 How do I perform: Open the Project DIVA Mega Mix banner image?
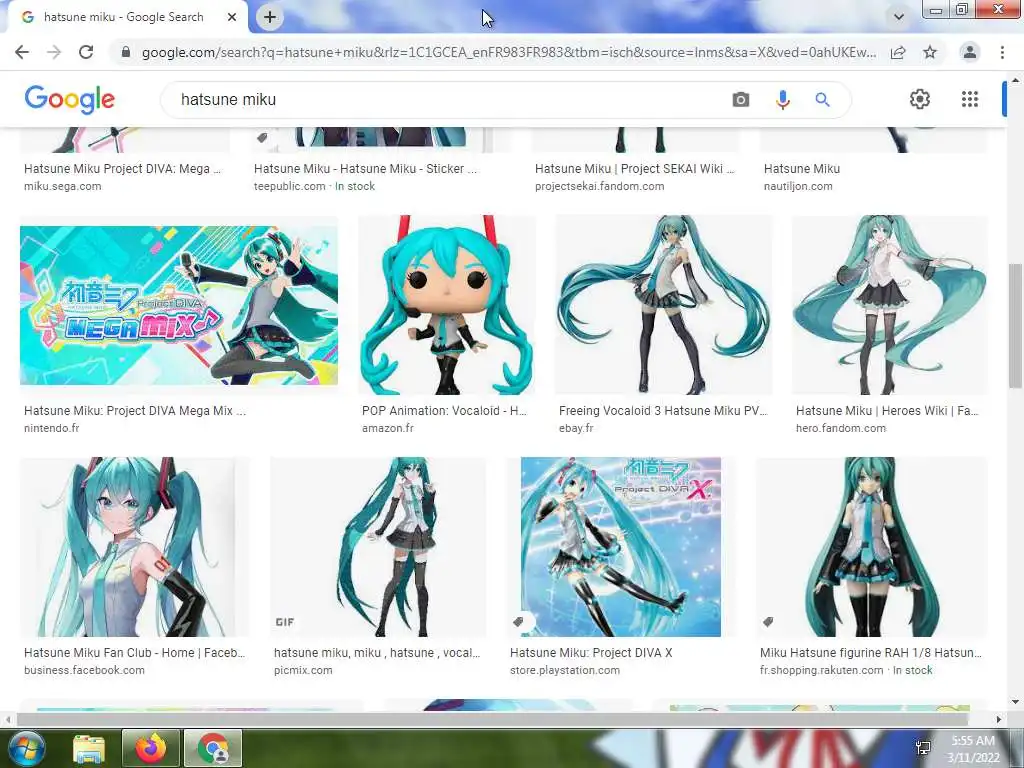179,306
